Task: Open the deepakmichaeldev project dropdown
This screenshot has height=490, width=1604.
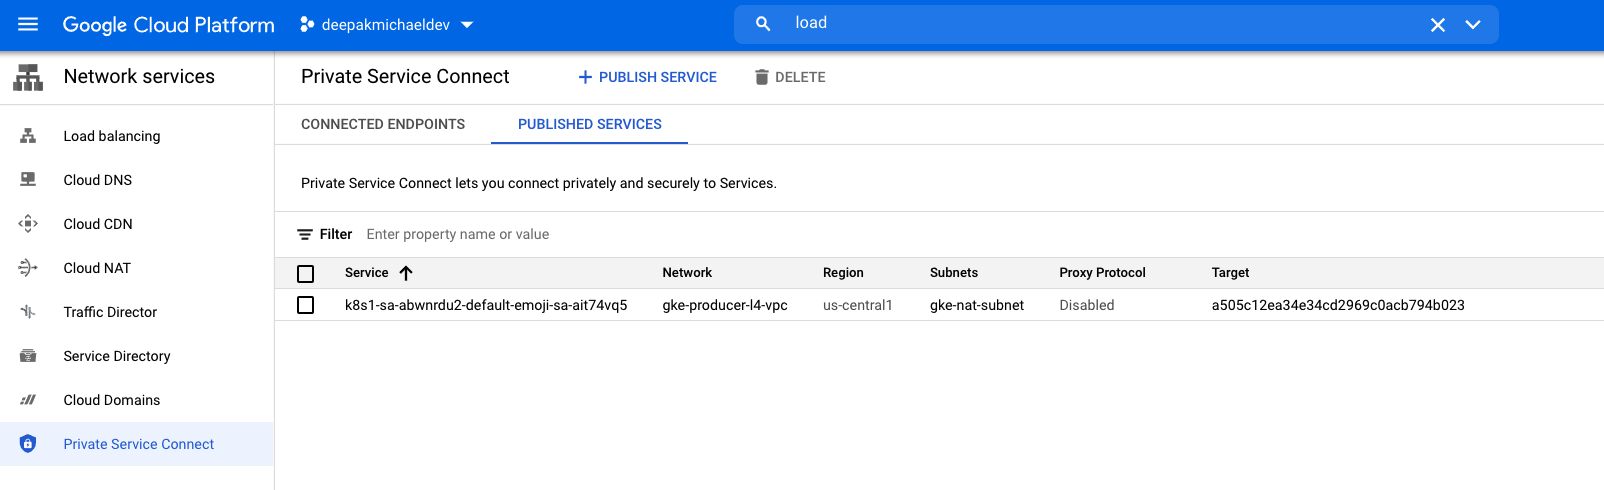Action: (x=387, y=25)
